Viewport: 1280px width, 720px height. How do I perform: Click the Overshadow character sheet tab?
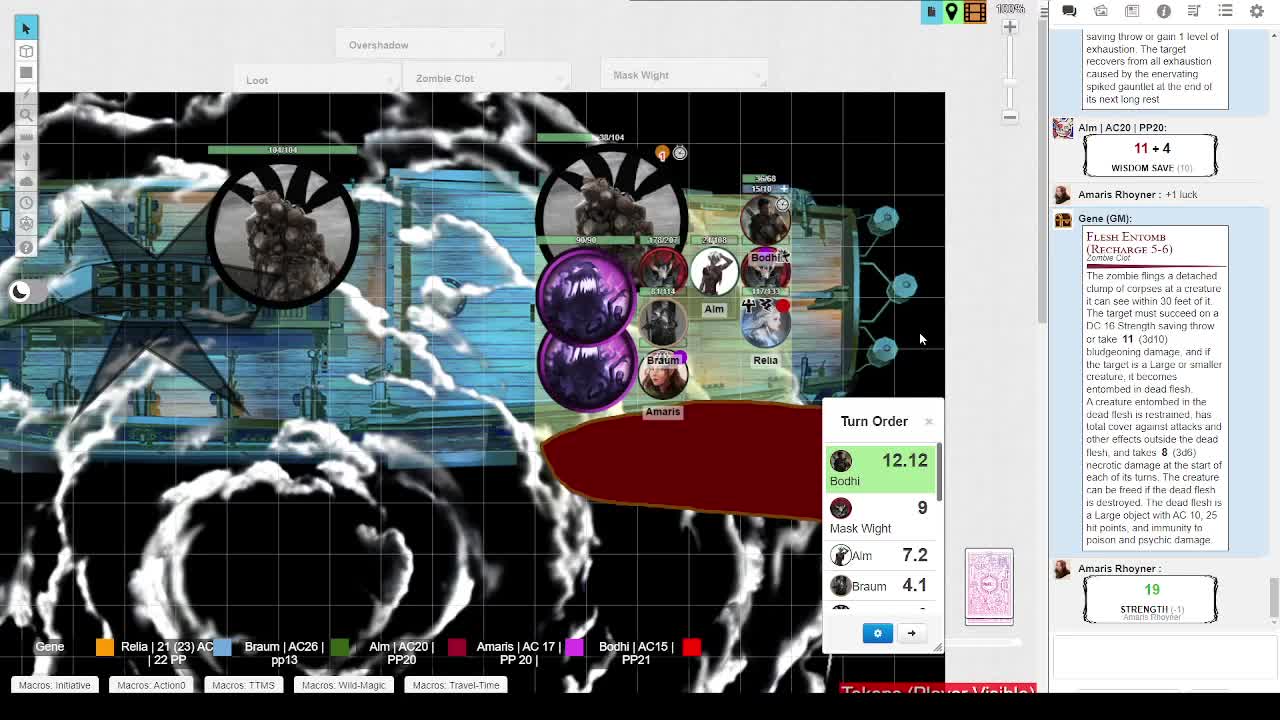tap(418, 45)
